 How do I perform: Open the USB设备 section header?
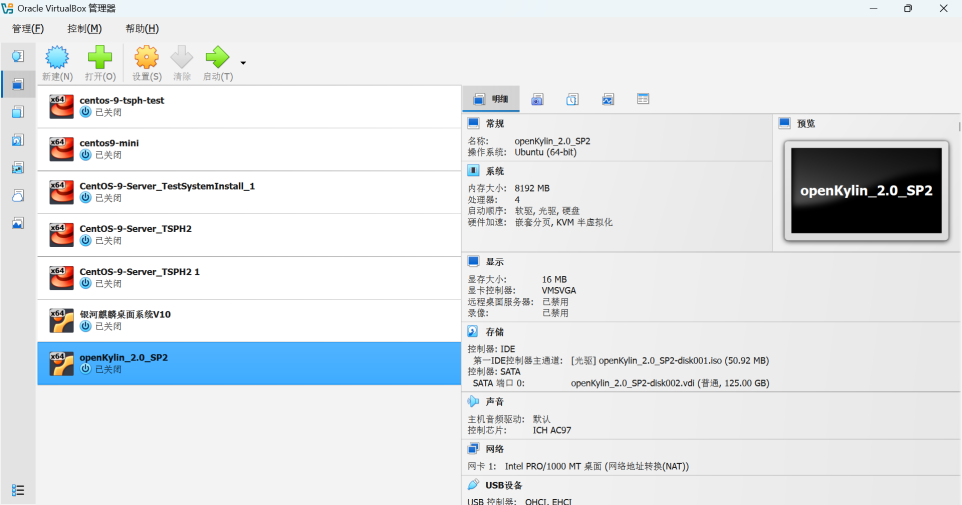click(503, 485)
